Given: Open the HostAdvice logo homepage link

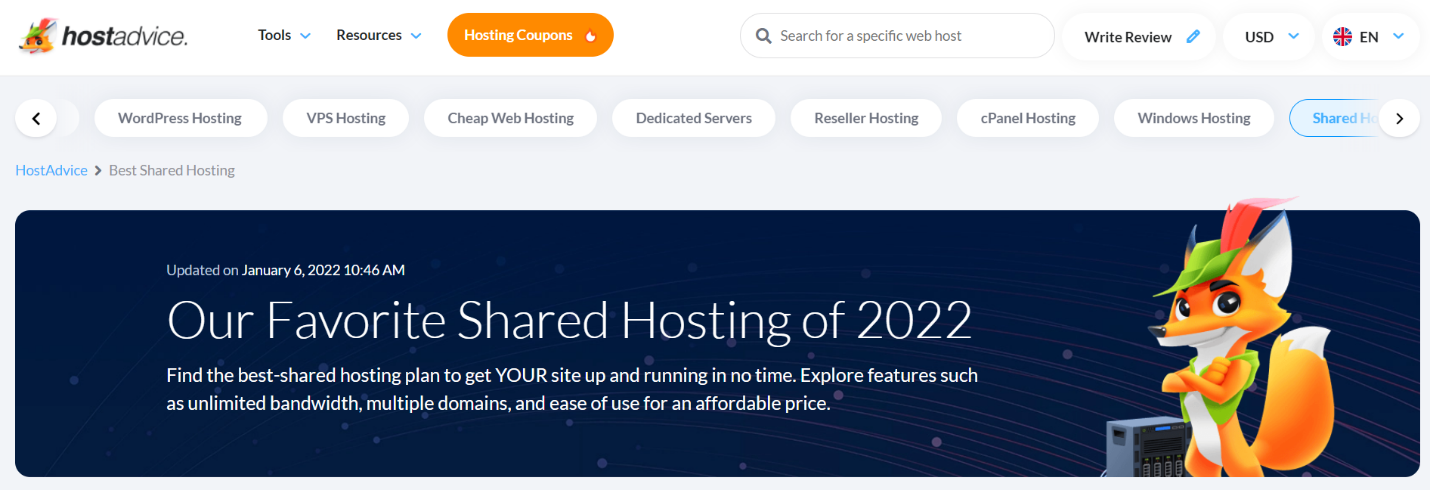Looking at the screenshot, I should pos(103,36).
